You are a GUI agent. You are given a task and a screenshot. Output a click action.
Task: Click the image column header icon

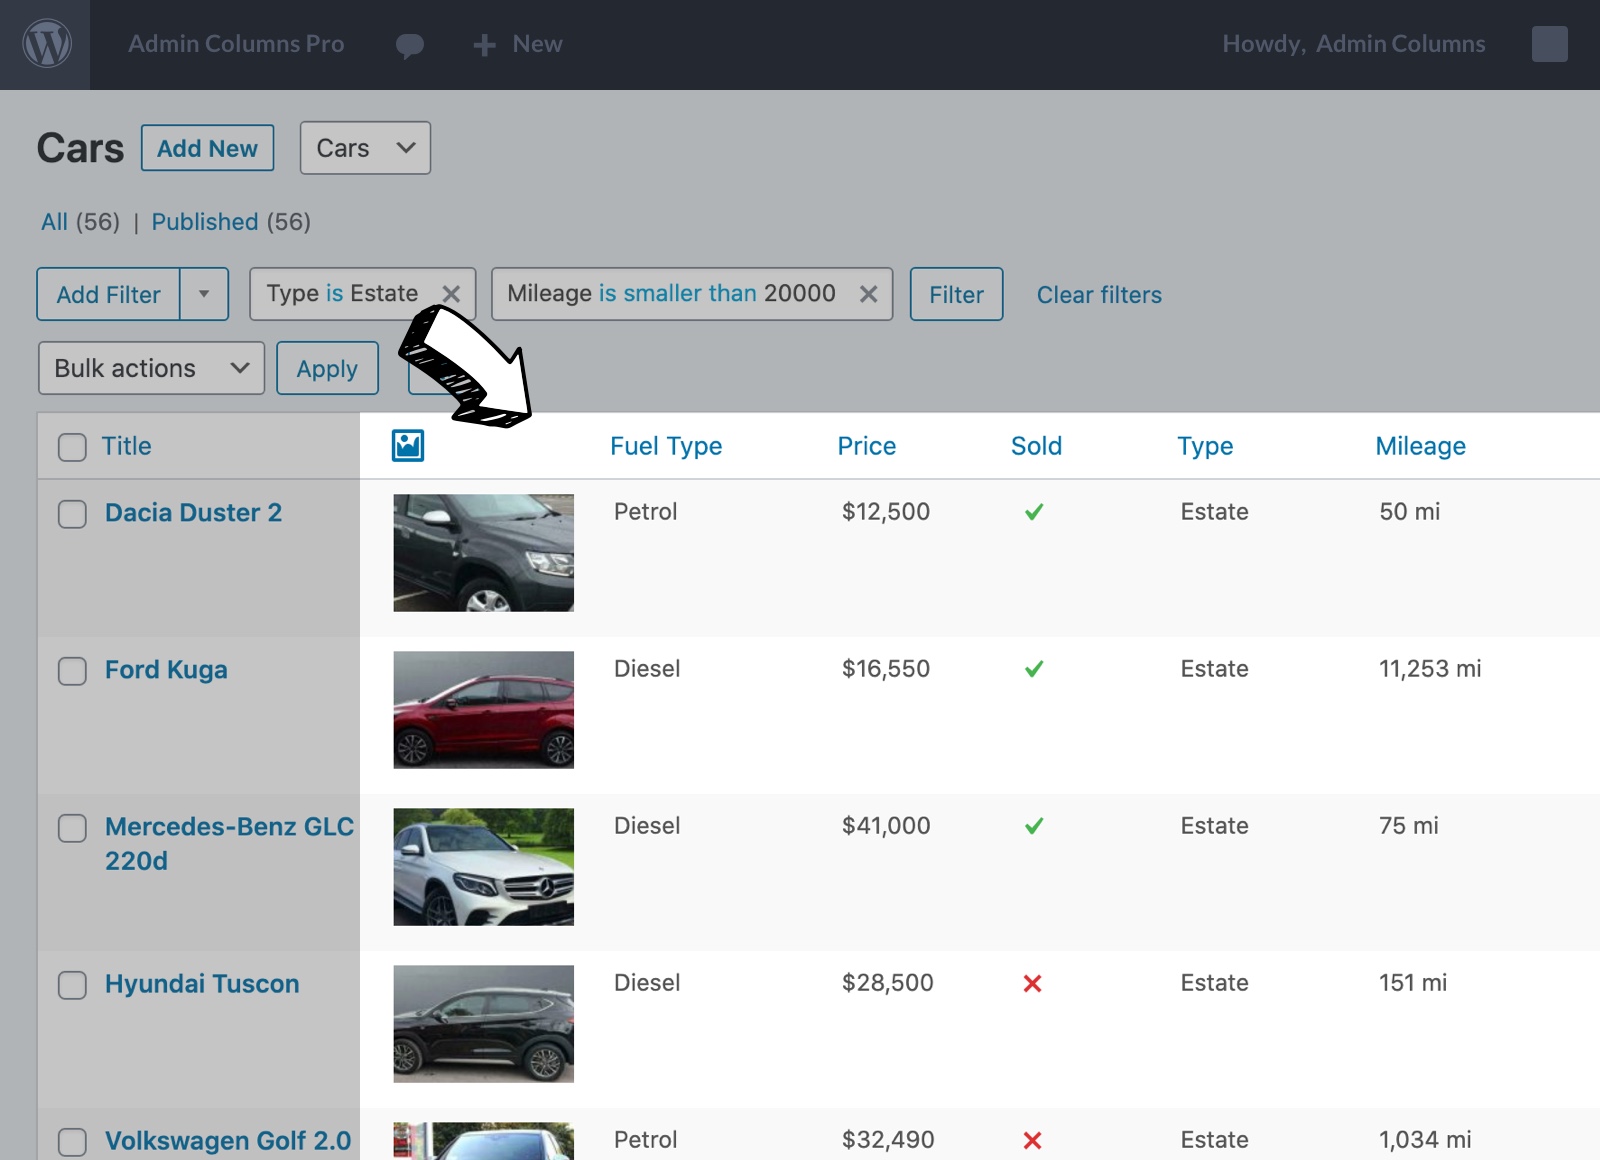[409, 445]
